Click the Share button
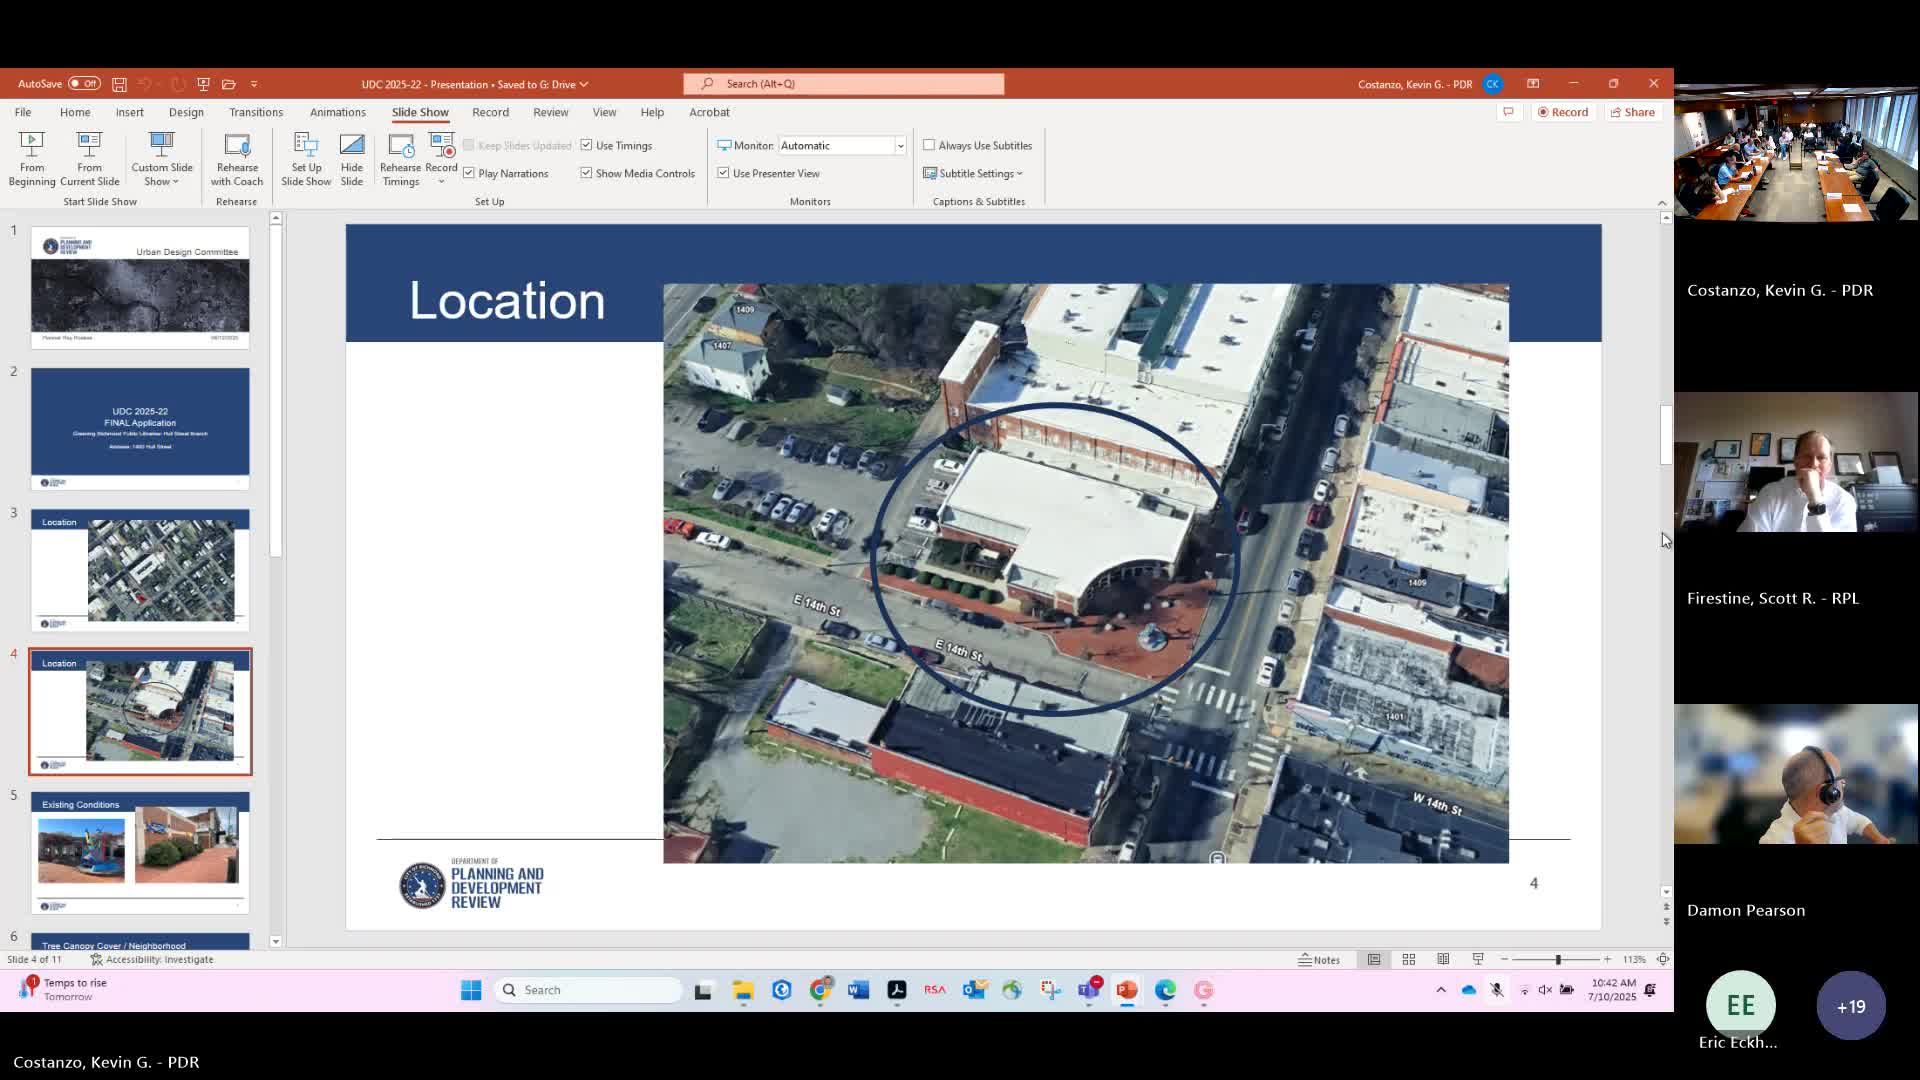1920x1080 pixels. [x=1632, y=112]
